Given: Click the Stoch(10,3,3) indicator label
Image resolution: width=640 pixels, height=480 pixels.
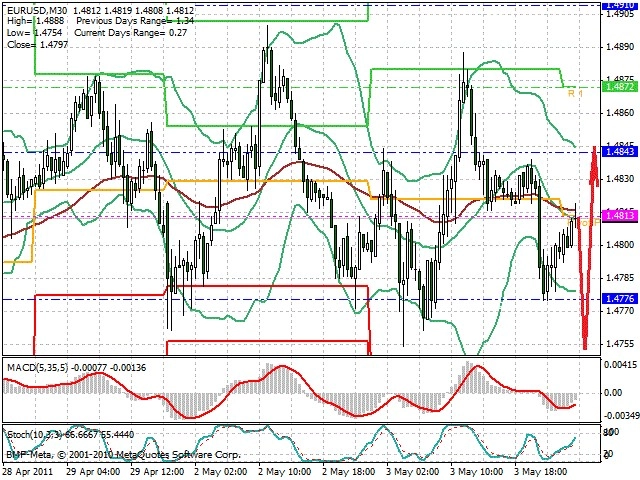Looking at the screenshot, I should point(35,435).
